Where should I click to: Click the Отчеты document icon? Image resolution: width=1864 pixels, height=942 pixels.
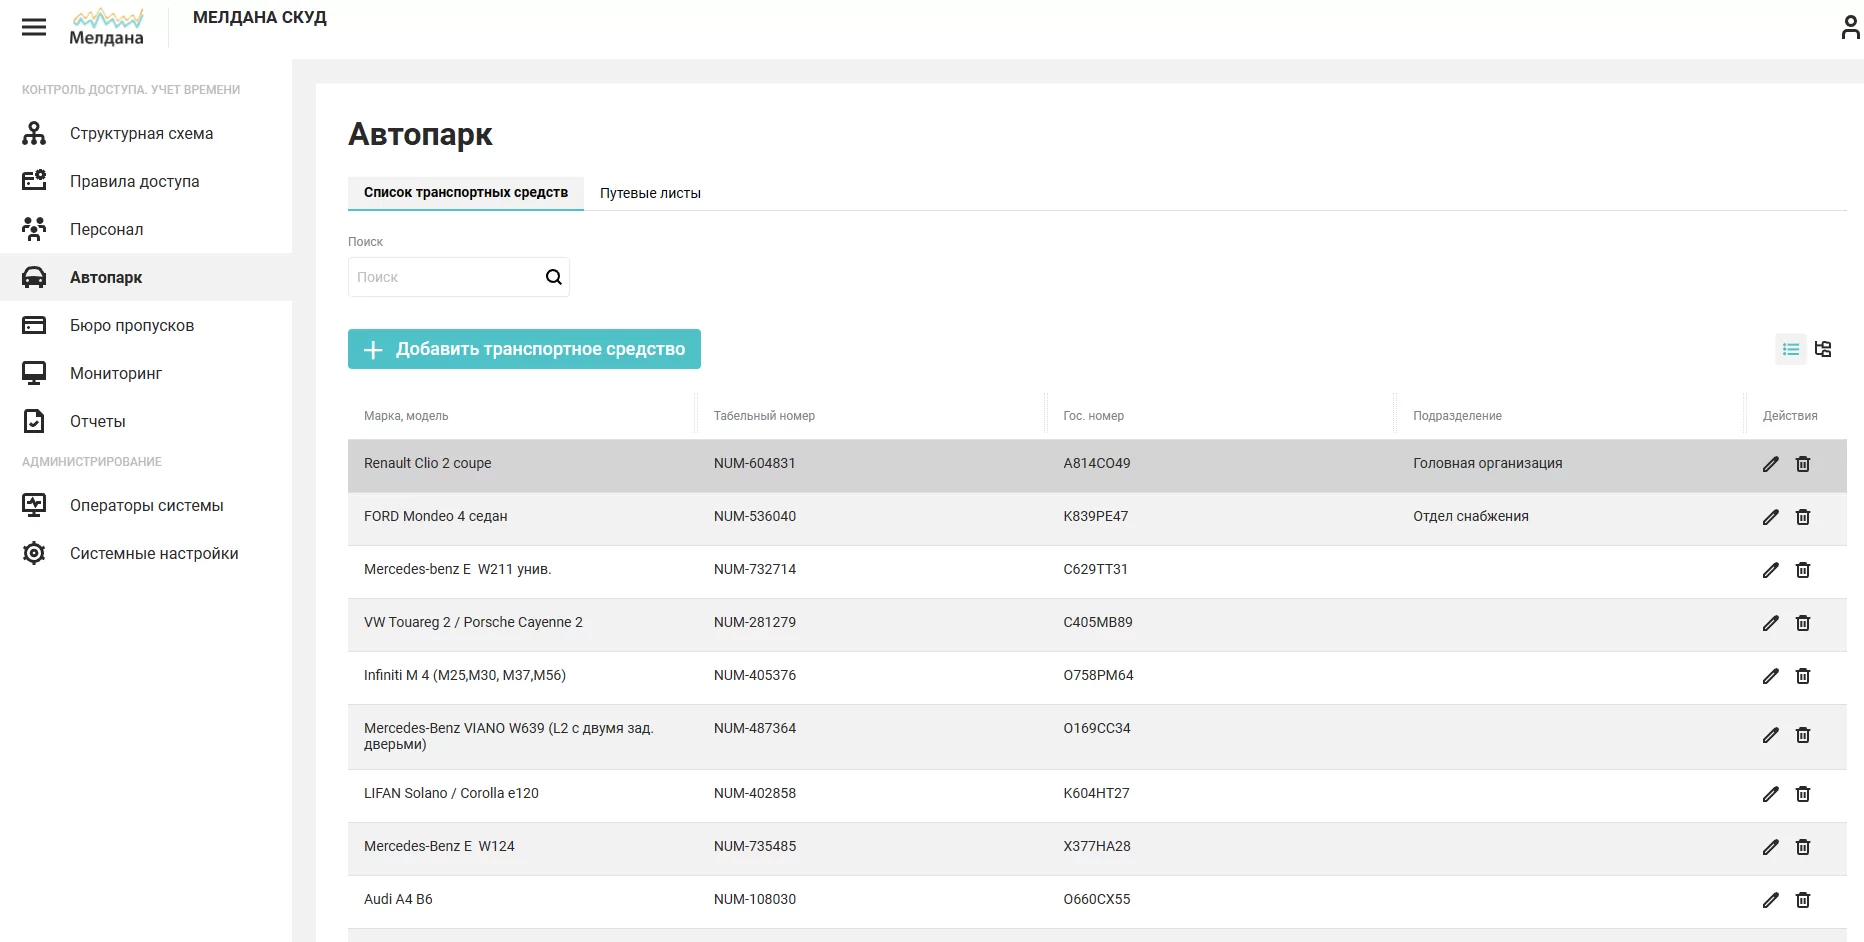click(x=34, y=421)
